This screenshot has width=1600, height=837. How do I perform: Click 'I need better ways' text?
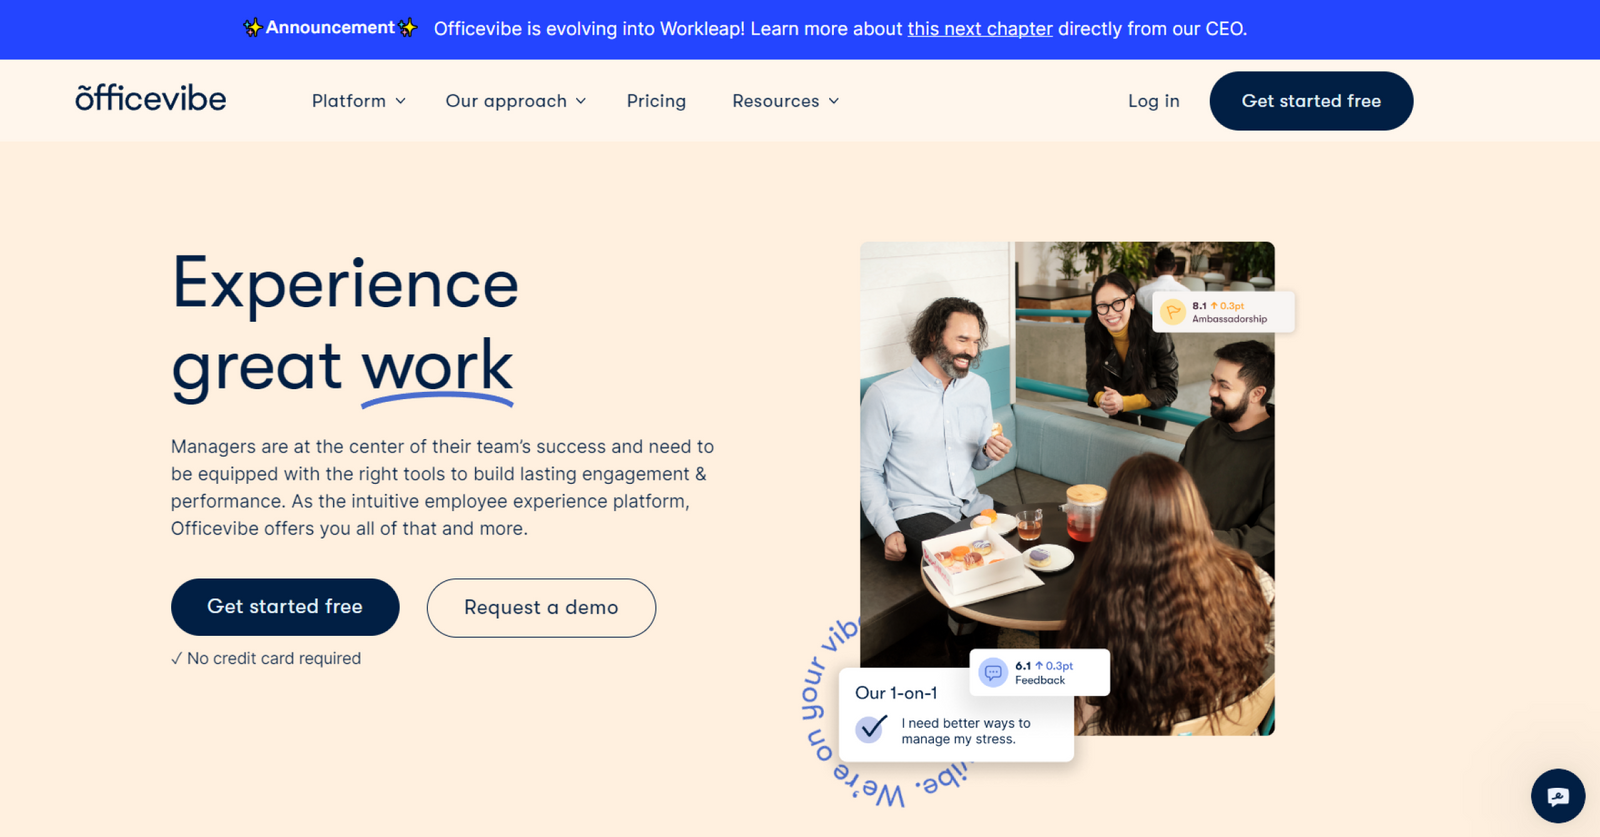[x=966, y=731]
